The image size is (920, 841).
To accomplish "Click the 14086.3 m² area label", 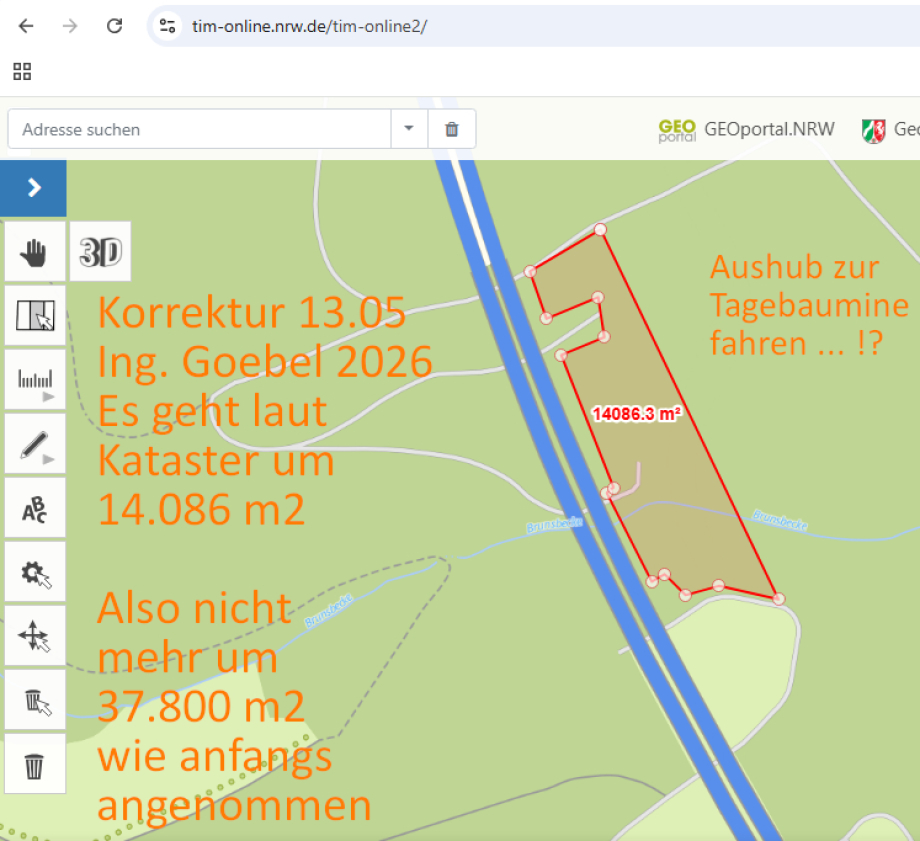I will (x=637, y=414).
